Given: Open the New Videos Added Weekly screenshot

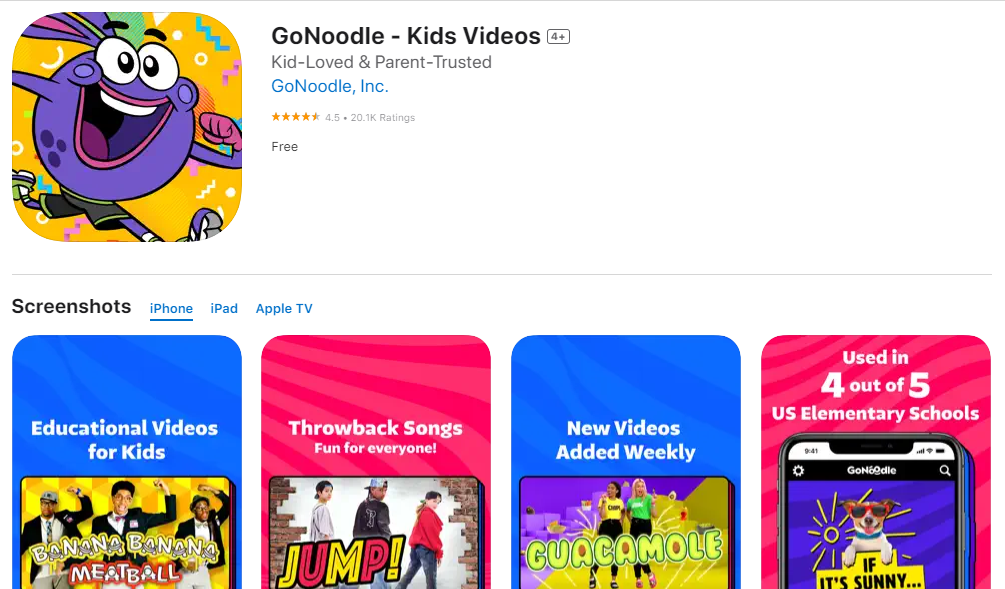Looking at the screenshot, I should point(626,462).
